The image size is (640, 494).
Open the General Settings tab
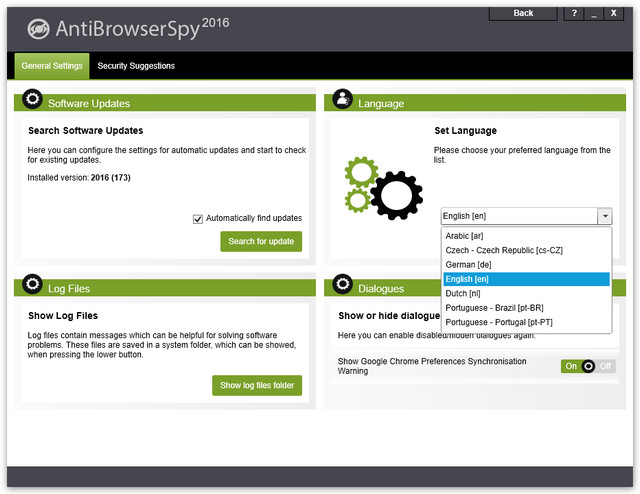(52, 66)
